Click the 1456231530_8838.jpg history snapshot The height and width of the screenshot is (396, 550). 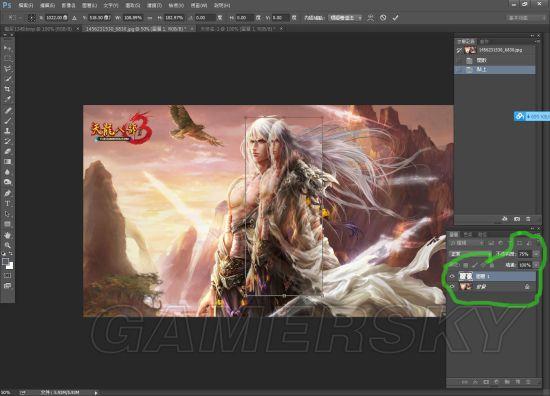click(x=495, y=50)
